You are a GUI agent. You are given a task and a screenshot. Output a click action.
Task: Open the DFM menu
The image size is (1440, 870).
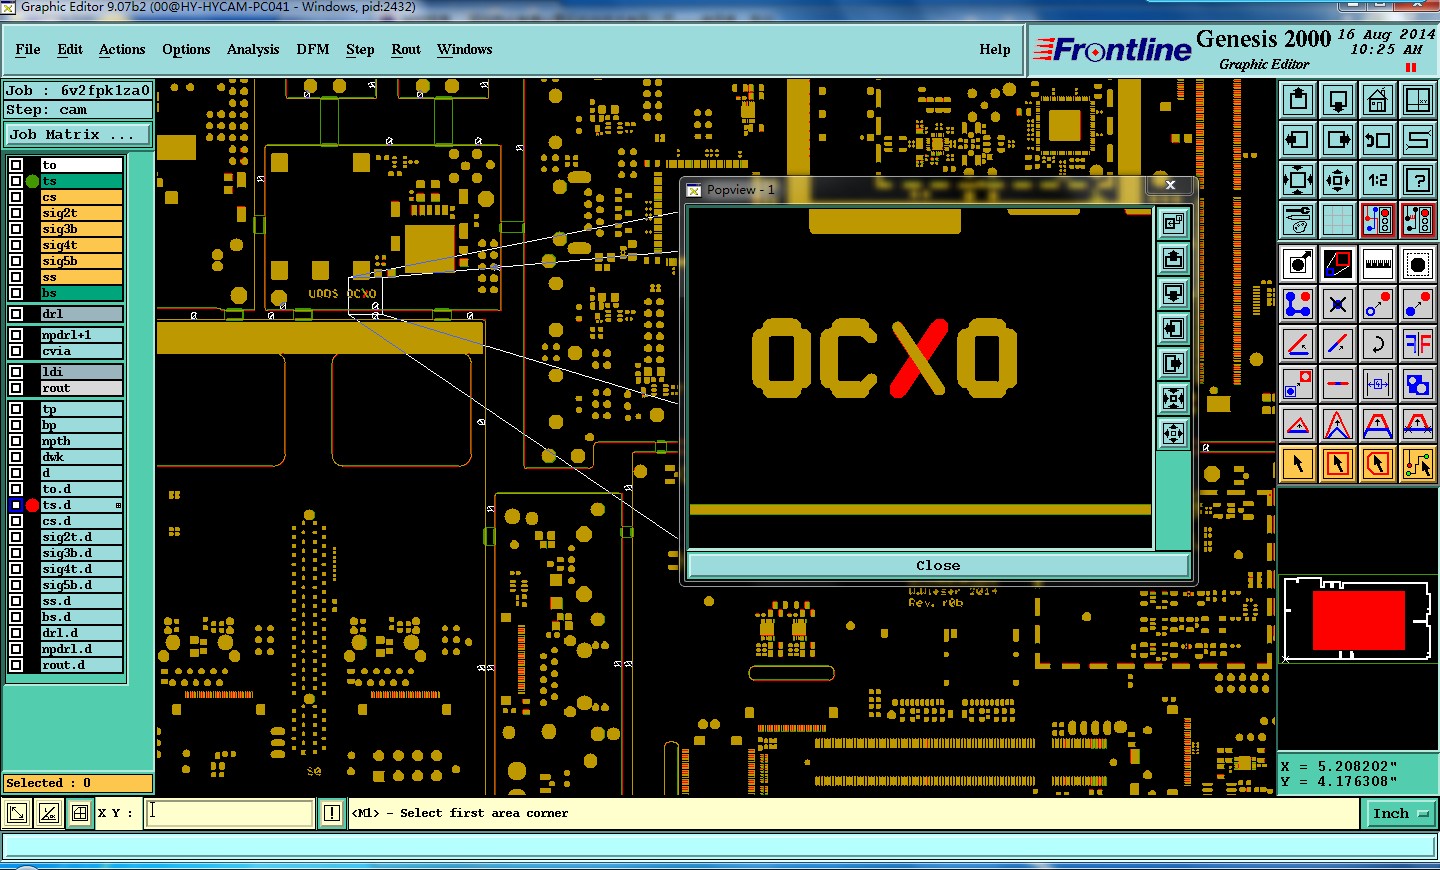(x=313, y=49)
